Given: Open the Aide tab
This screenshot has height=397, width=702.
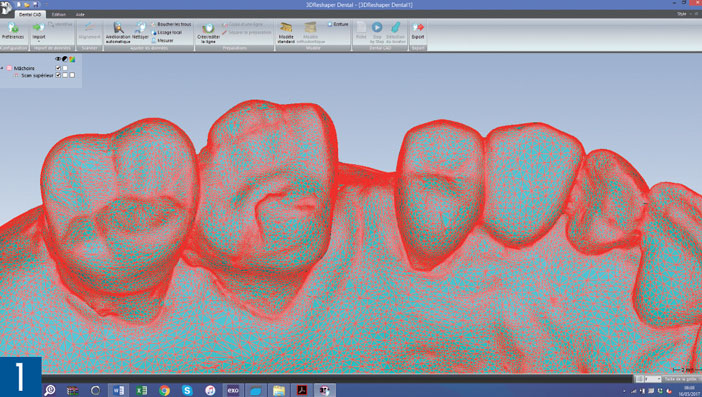Looking at the screenshot, I should click(x=80, y=14).
